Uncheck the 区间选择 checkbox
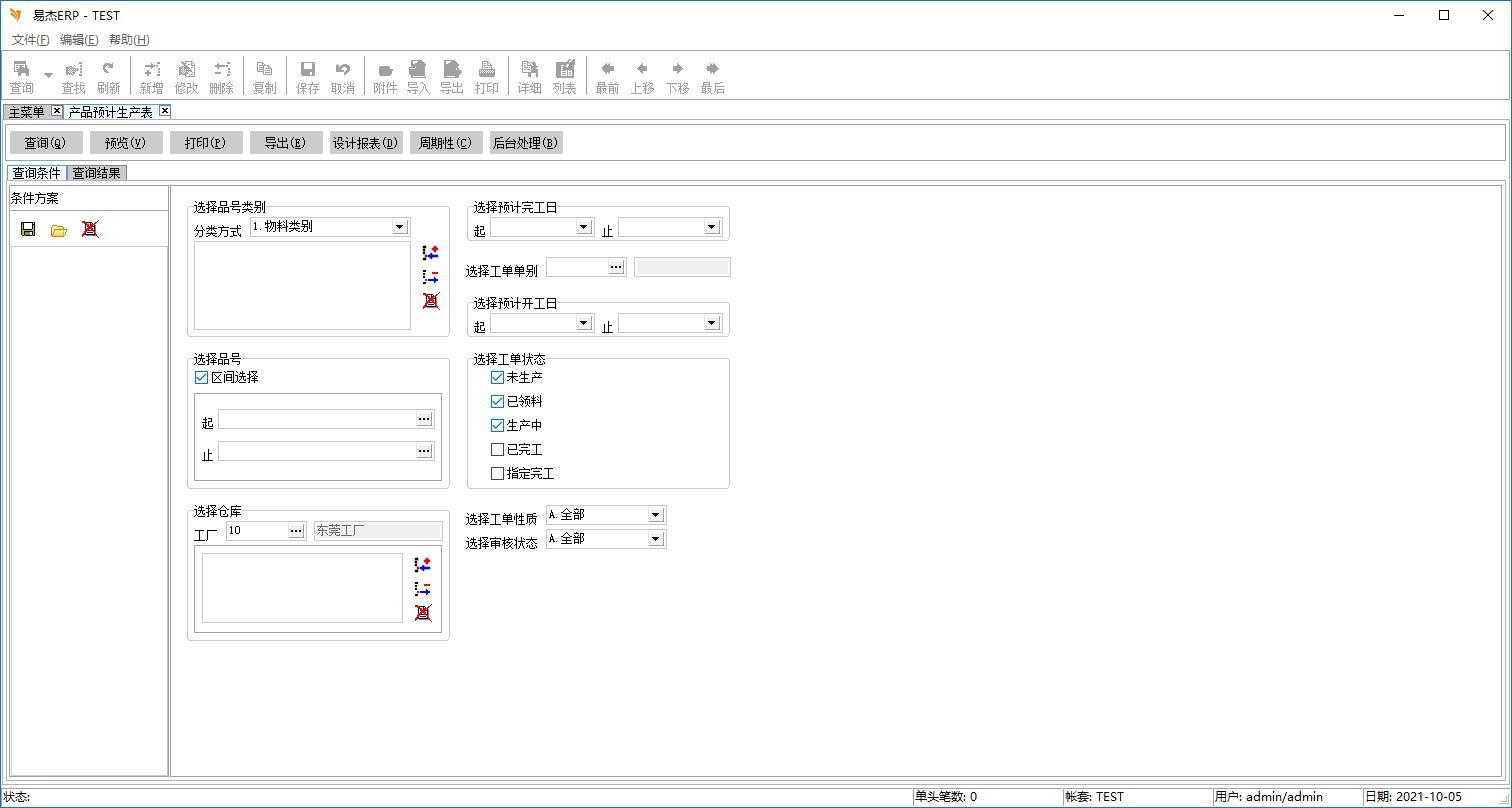 tap(202, 378)
